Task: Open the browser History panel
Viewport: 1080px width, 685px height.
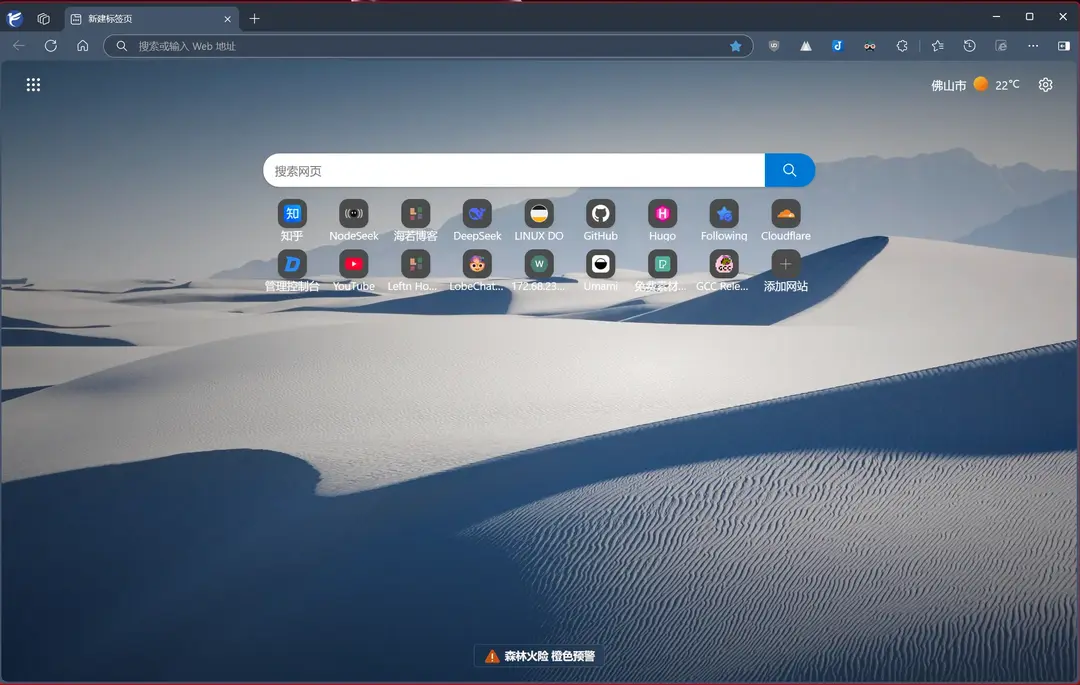Action: tap(969, 46)
